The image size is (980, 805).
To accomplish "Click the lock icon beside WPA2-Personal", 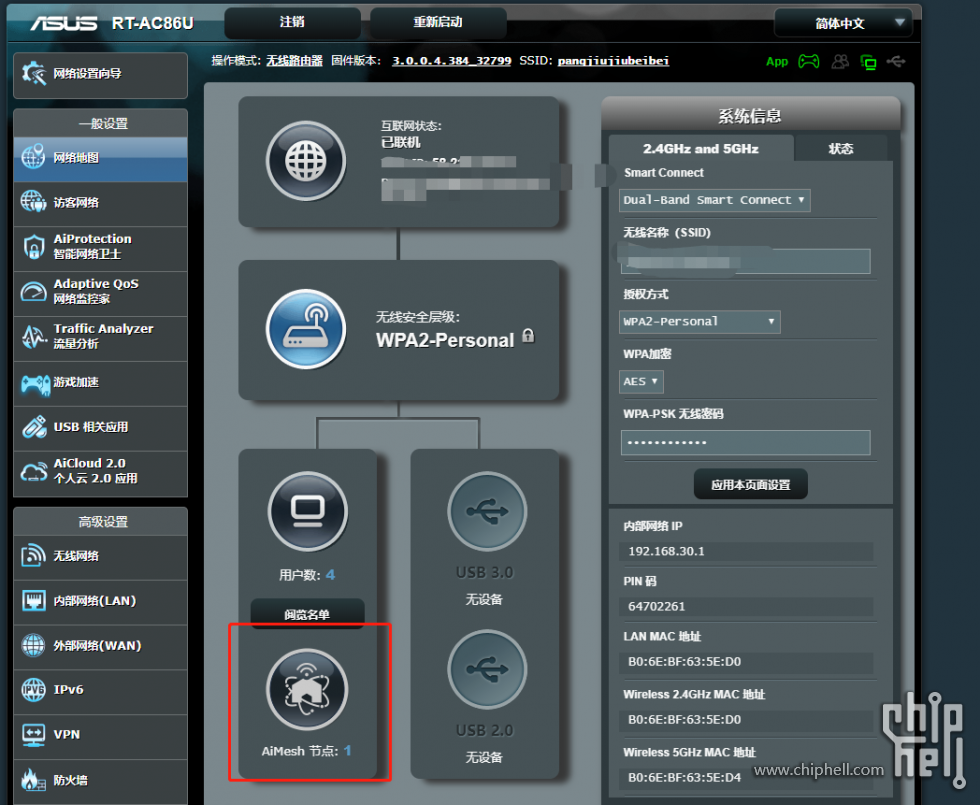I will (528, 336).
